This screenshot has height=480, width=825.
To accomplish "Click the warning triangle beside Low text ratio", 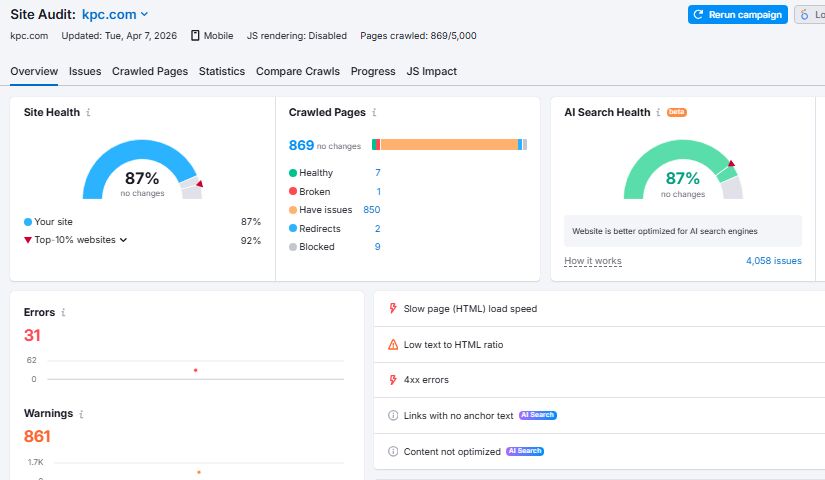I will pos(393,345).
